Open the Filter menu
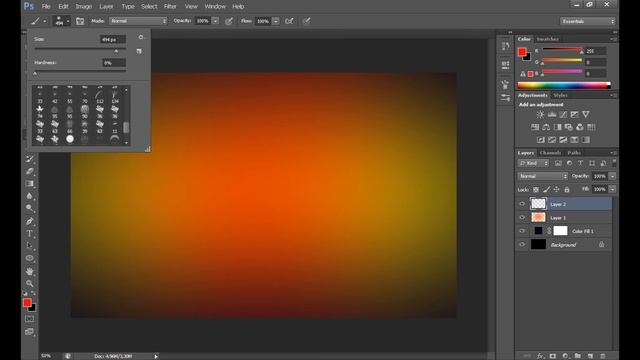Screen dimensions: 640x360 170,7
